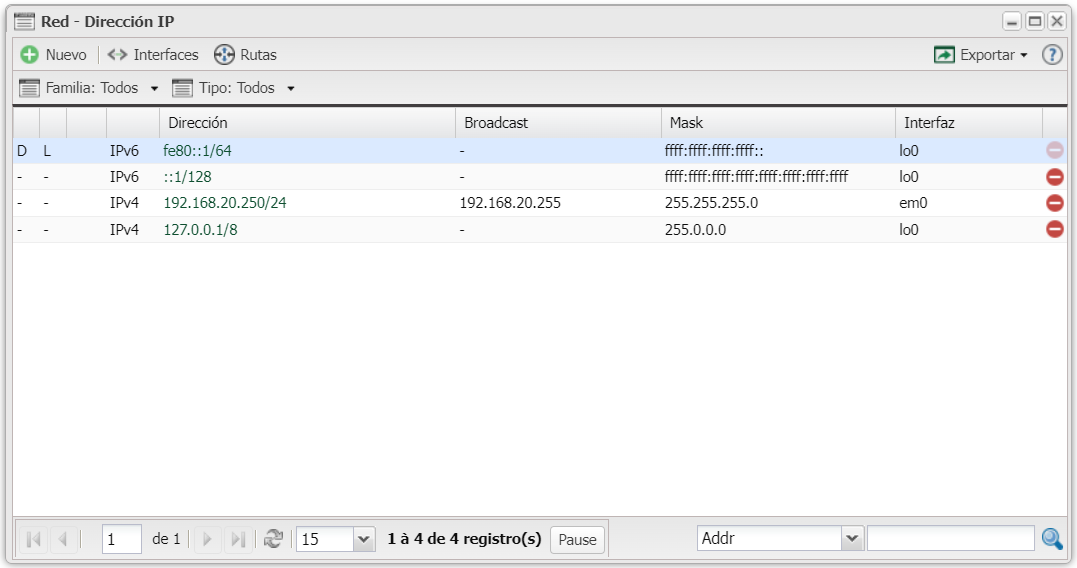Open the fe80::1/64 address link

(198, 151)
